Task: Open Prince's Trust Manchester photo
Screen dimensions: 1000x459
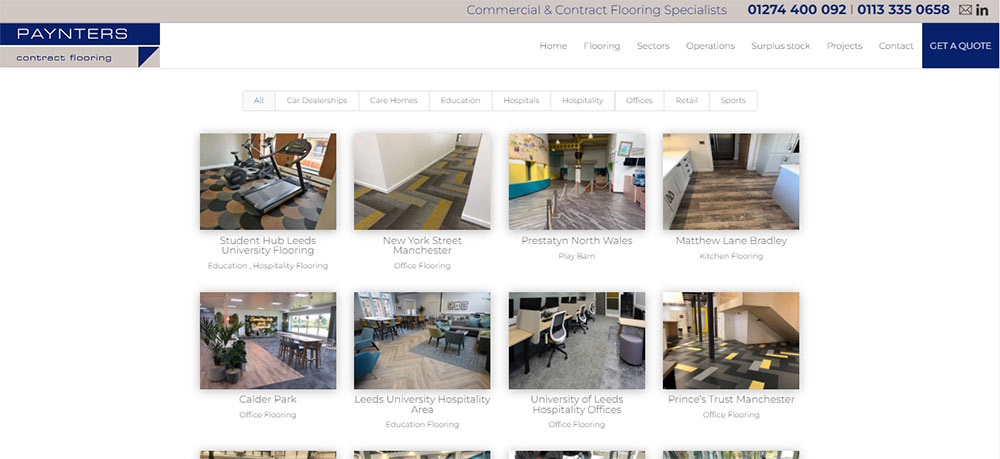Action: click(x=731, y=340)
